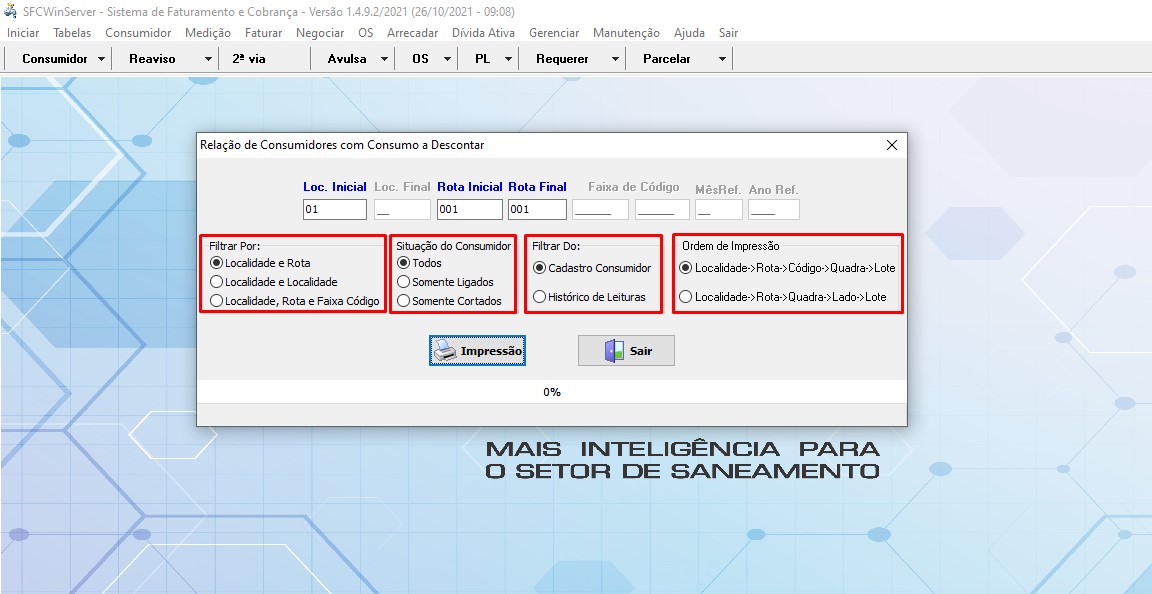The height and width of the screenshot is (594, 1152).
Task: Open the Avulsa dropdown arrow
Action: coord(385,59)
